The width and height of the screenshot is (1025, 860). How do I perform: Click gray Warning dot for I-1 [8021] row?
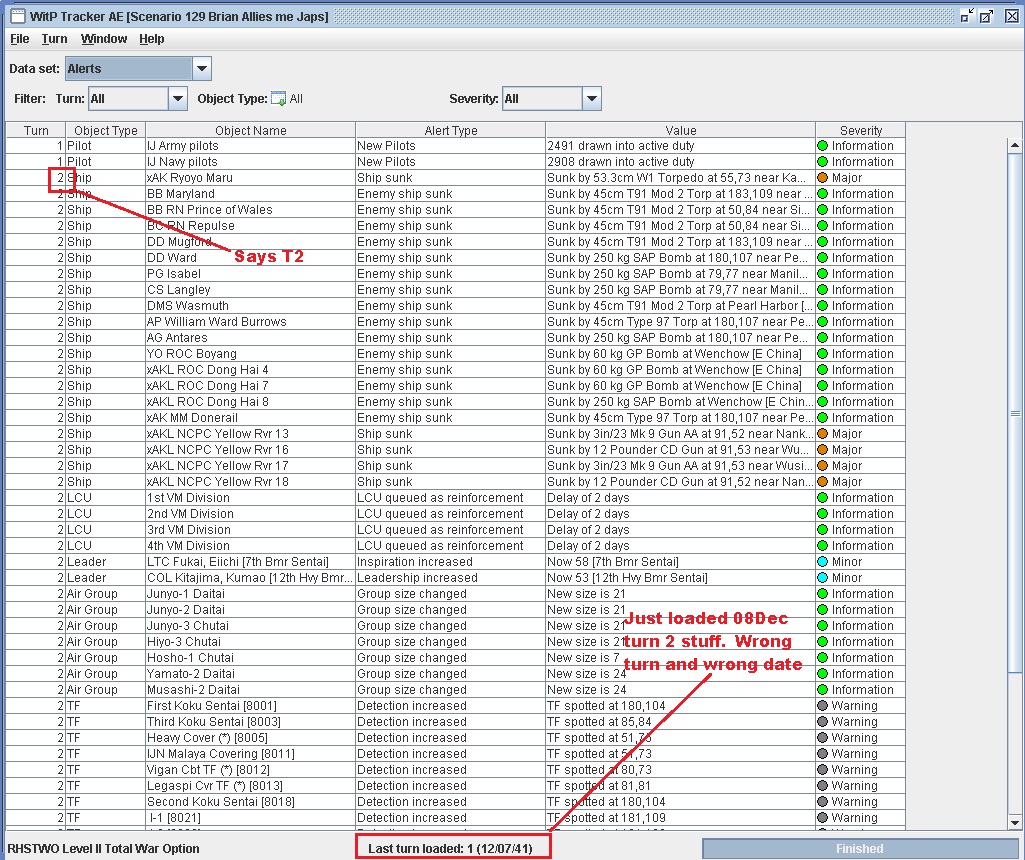point(822,818)
